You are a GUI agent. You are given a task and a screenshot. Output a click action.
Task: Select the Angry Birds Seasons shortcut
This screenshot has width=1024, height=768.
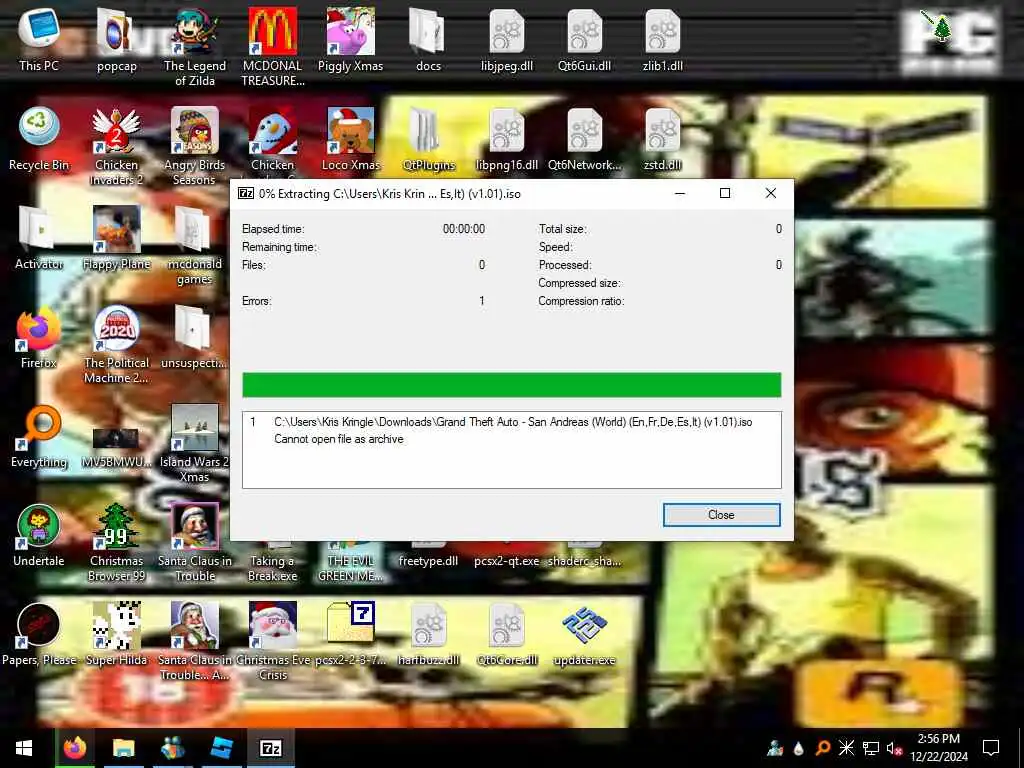[195, 146]
